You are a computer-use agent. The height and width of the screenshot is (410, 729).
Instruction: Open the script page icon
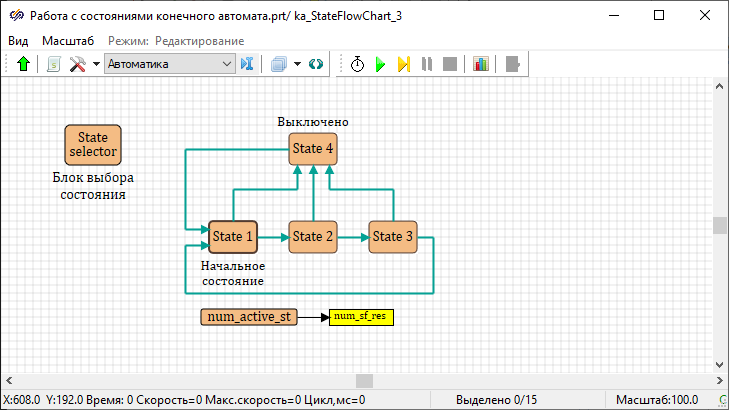pos(54,64)
